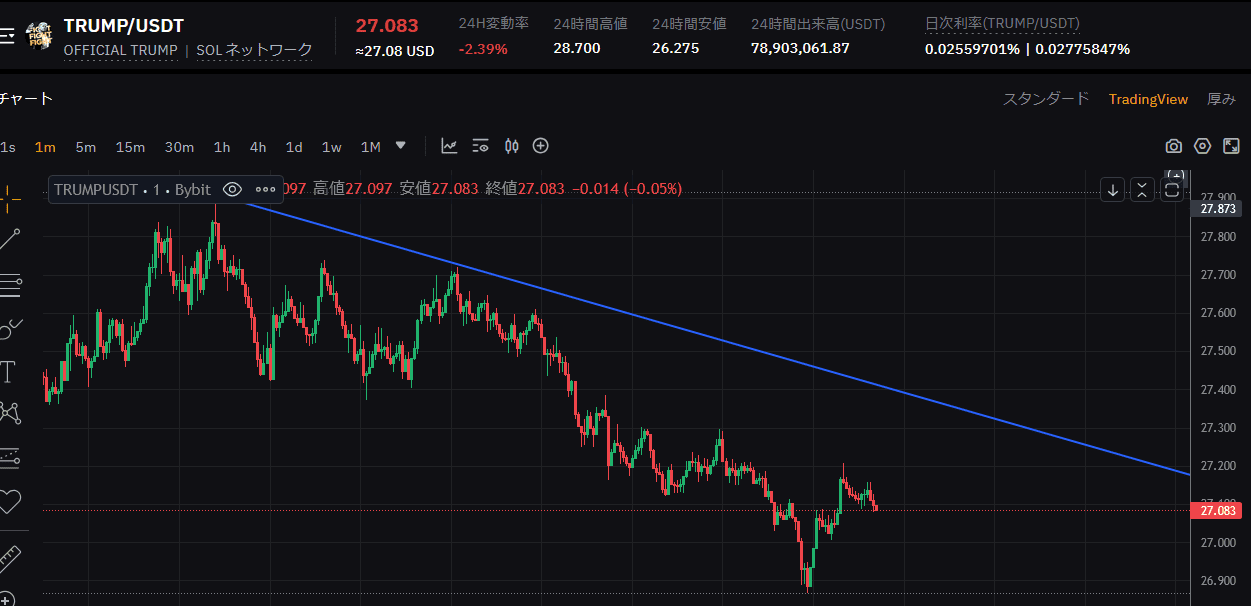Open candlestick chart type selector

coord(511,146)
